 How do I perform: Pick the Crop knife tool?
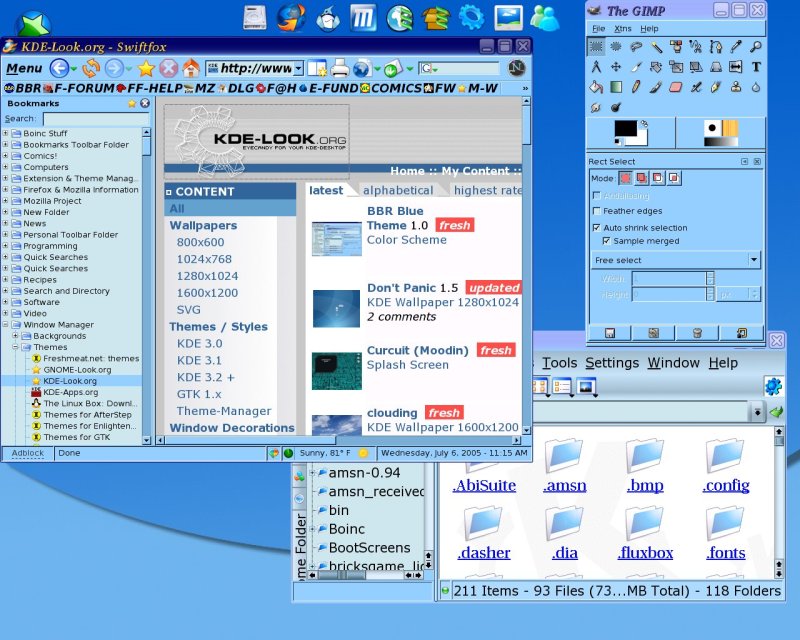tap(636, 67)
